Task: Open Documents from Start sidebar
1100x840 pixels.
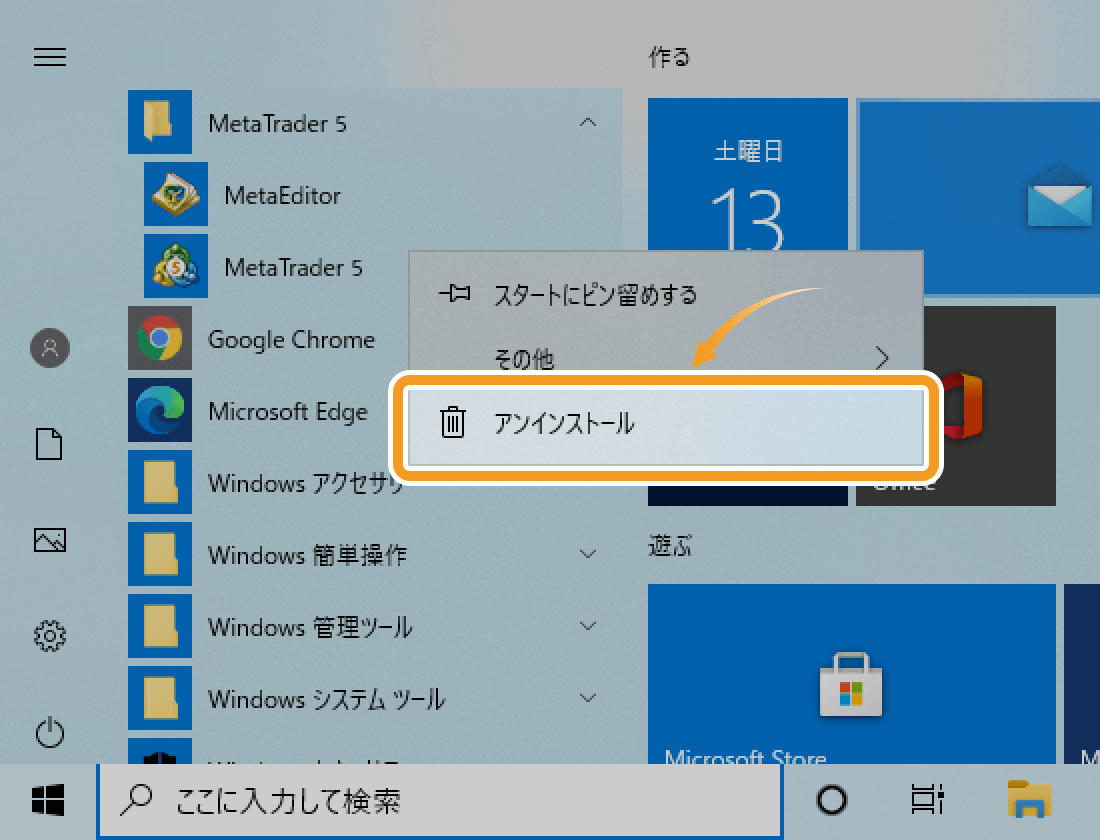Action: coord(50,444)
